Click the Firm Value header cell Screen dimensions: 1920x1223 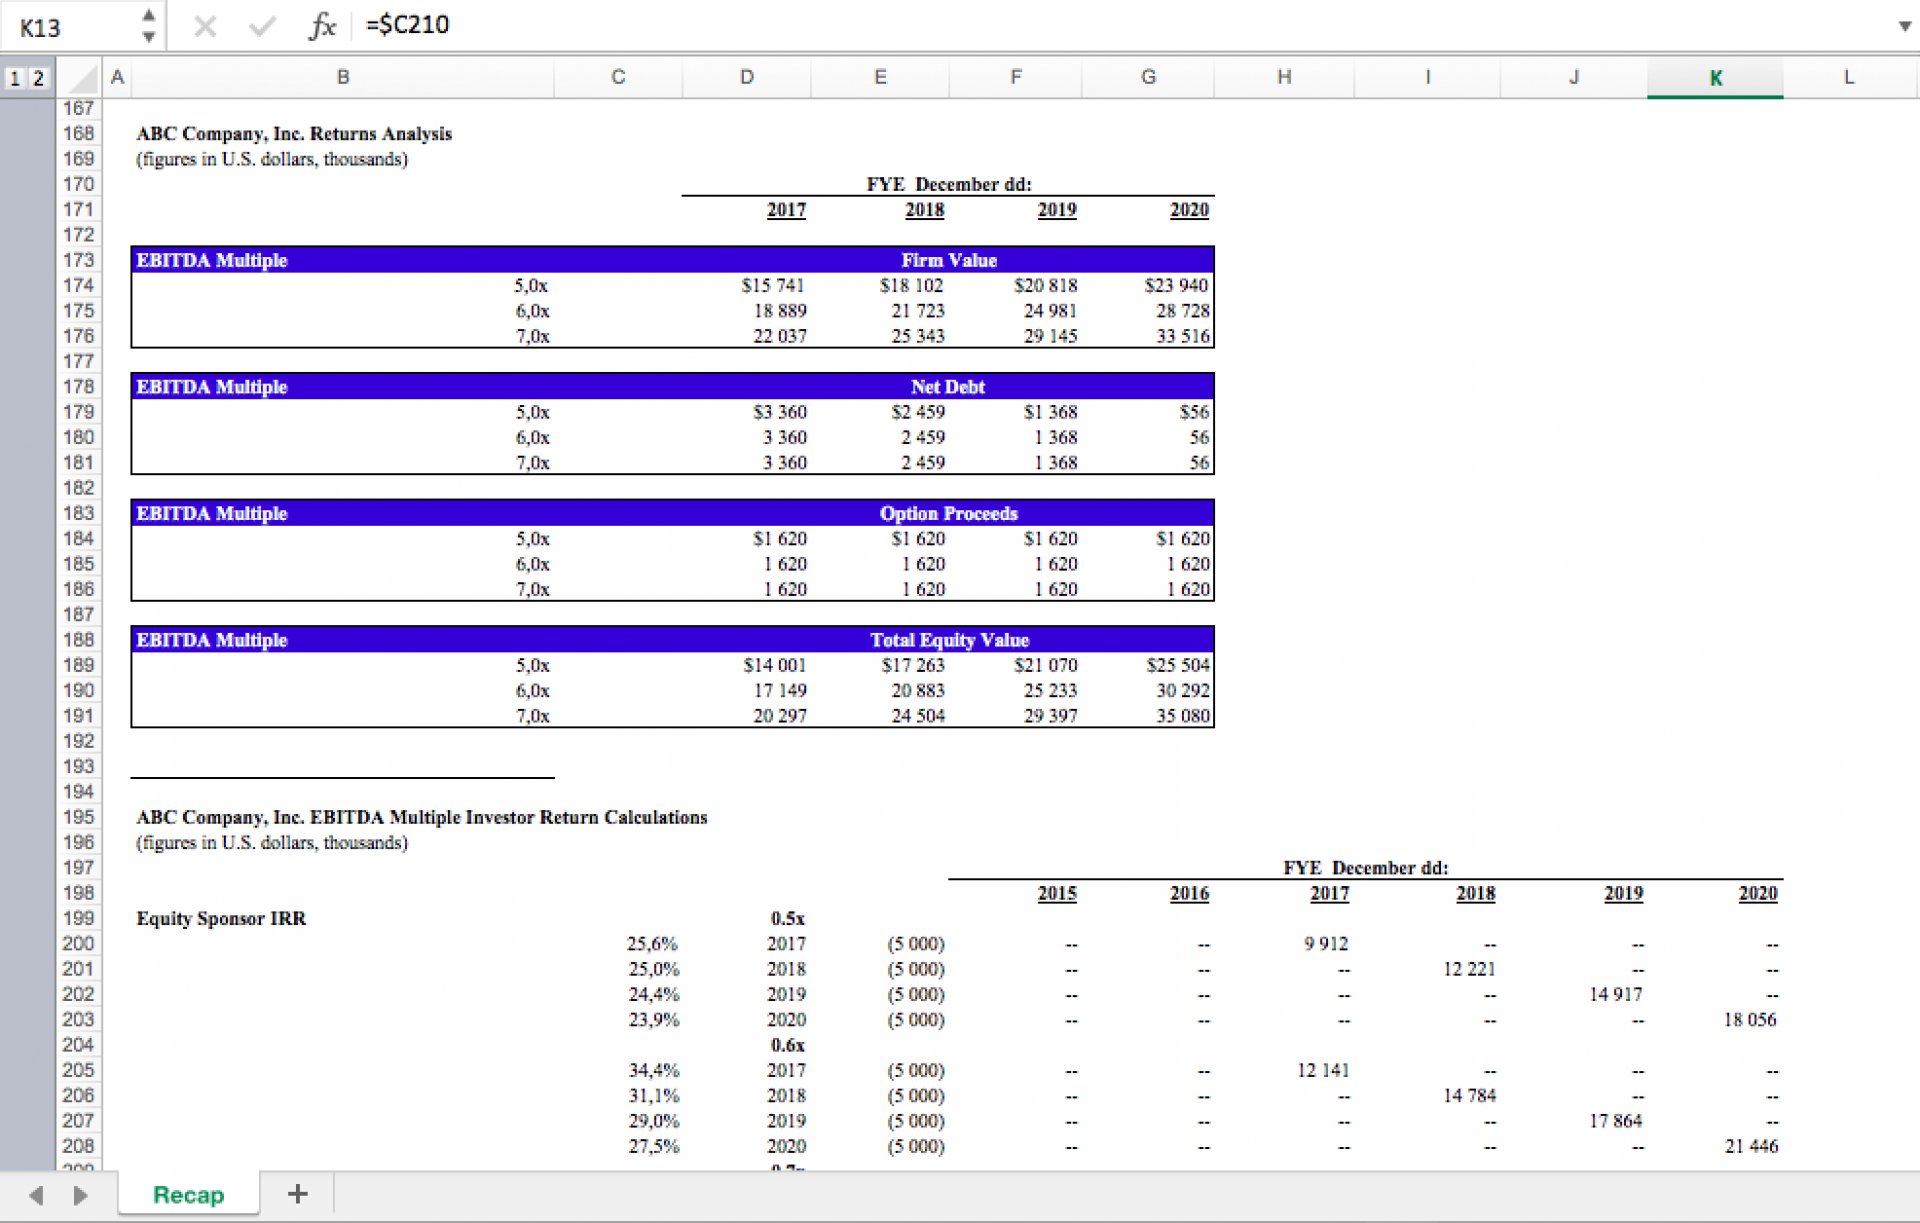pyautogui.click(x=948, y=260)
